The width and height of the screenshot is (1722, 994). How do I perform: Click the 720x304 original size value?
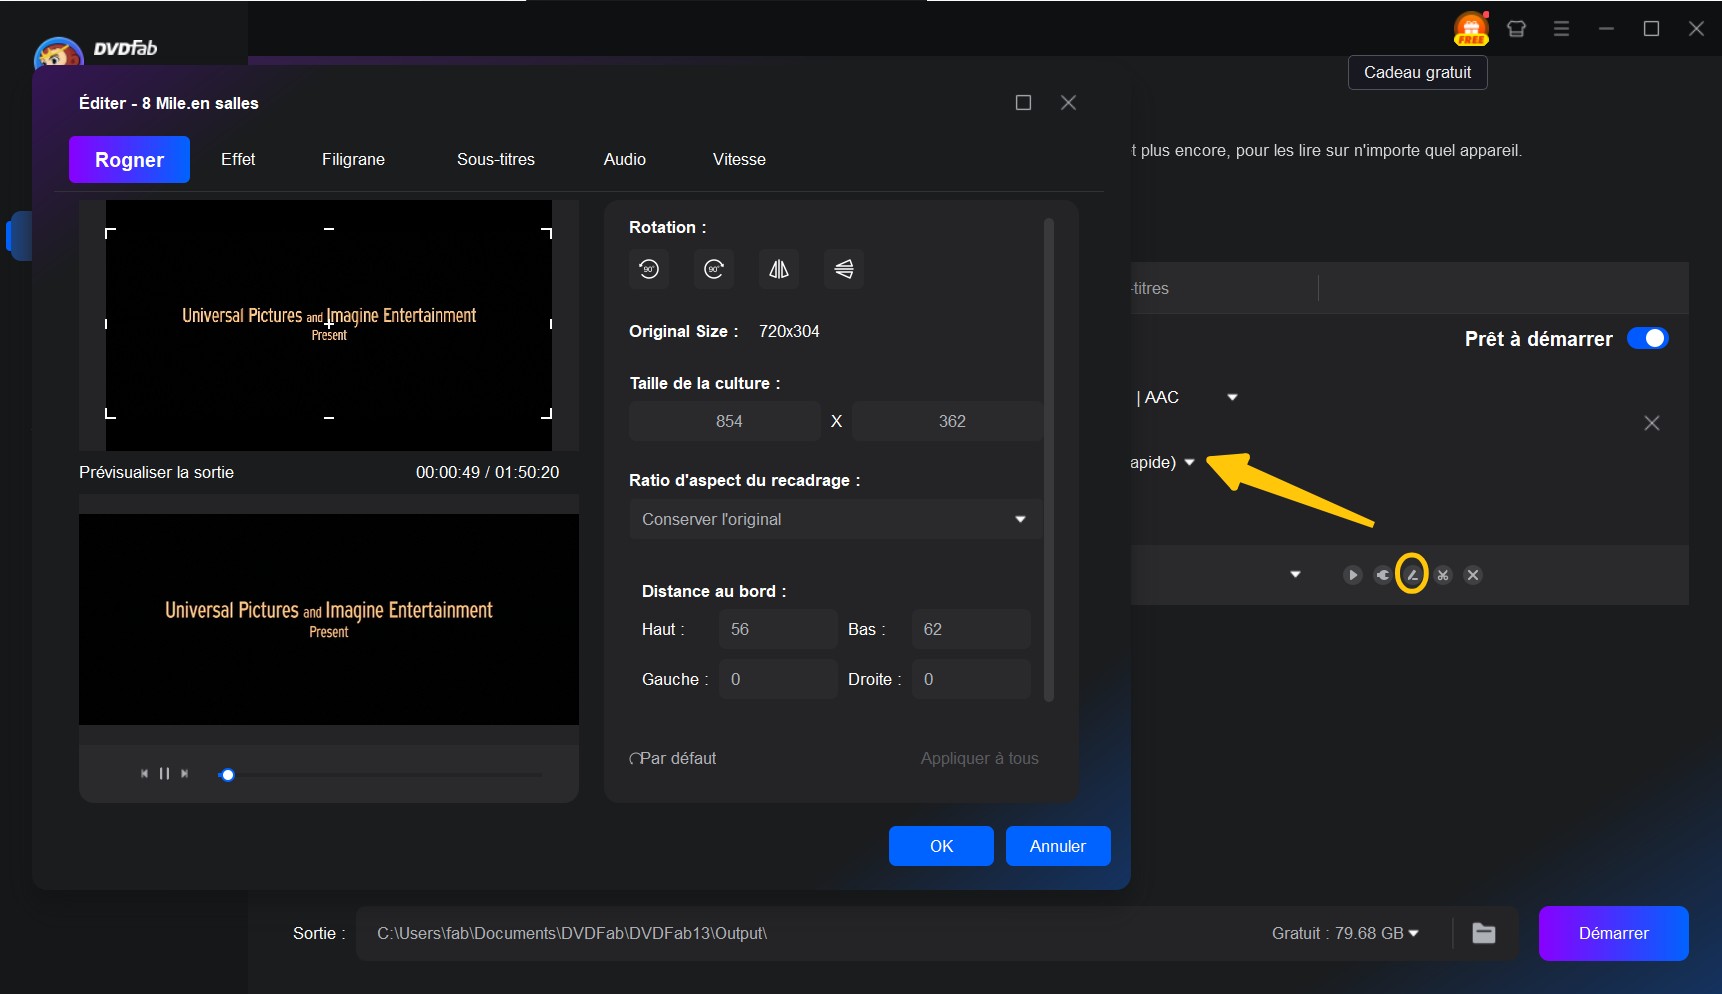[x=789, y=331]
